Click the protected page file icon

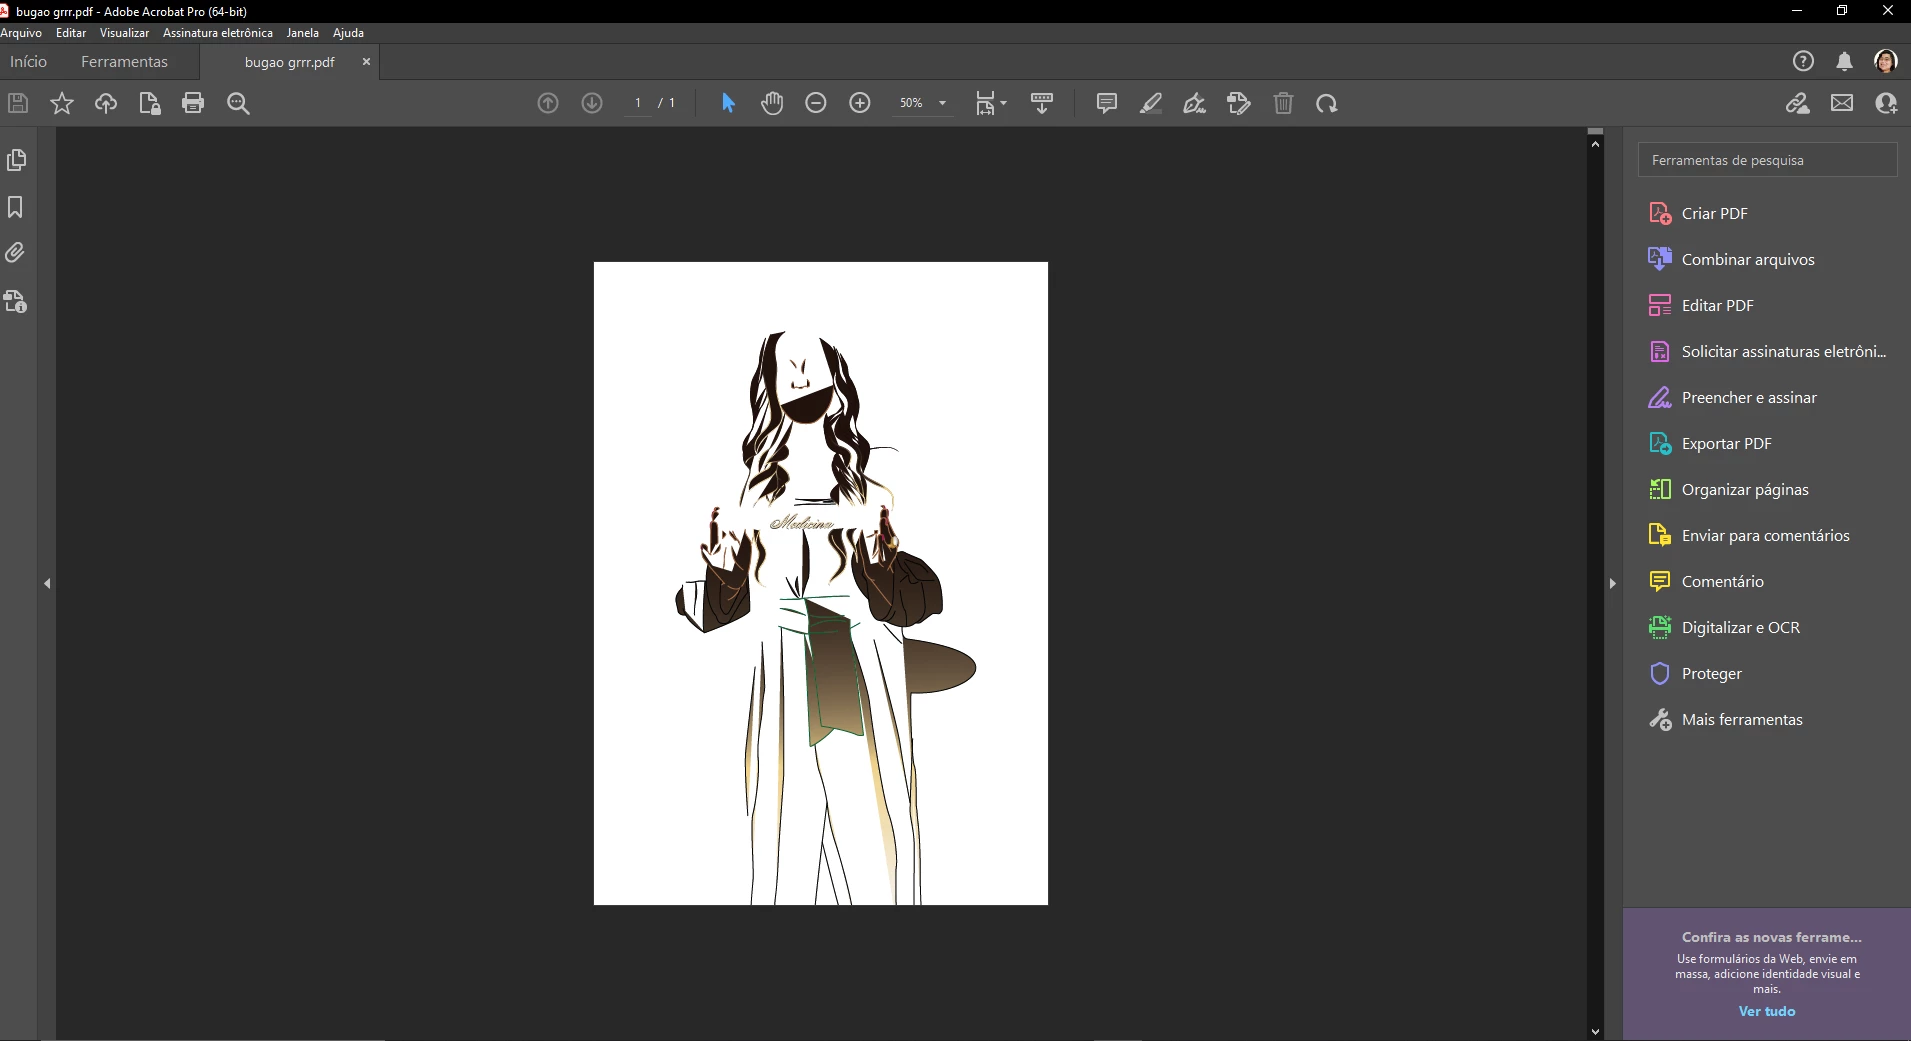[x=150, y=103]
